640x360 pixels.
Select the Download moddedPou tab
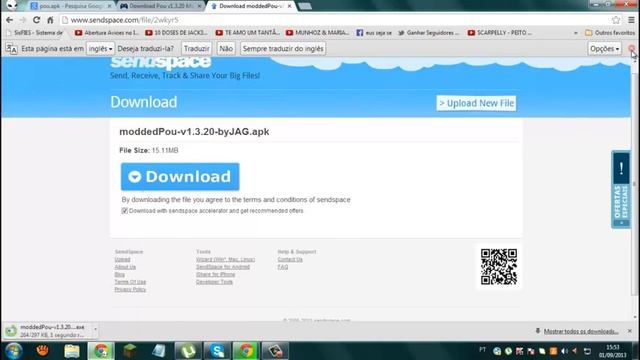(250, 6)
